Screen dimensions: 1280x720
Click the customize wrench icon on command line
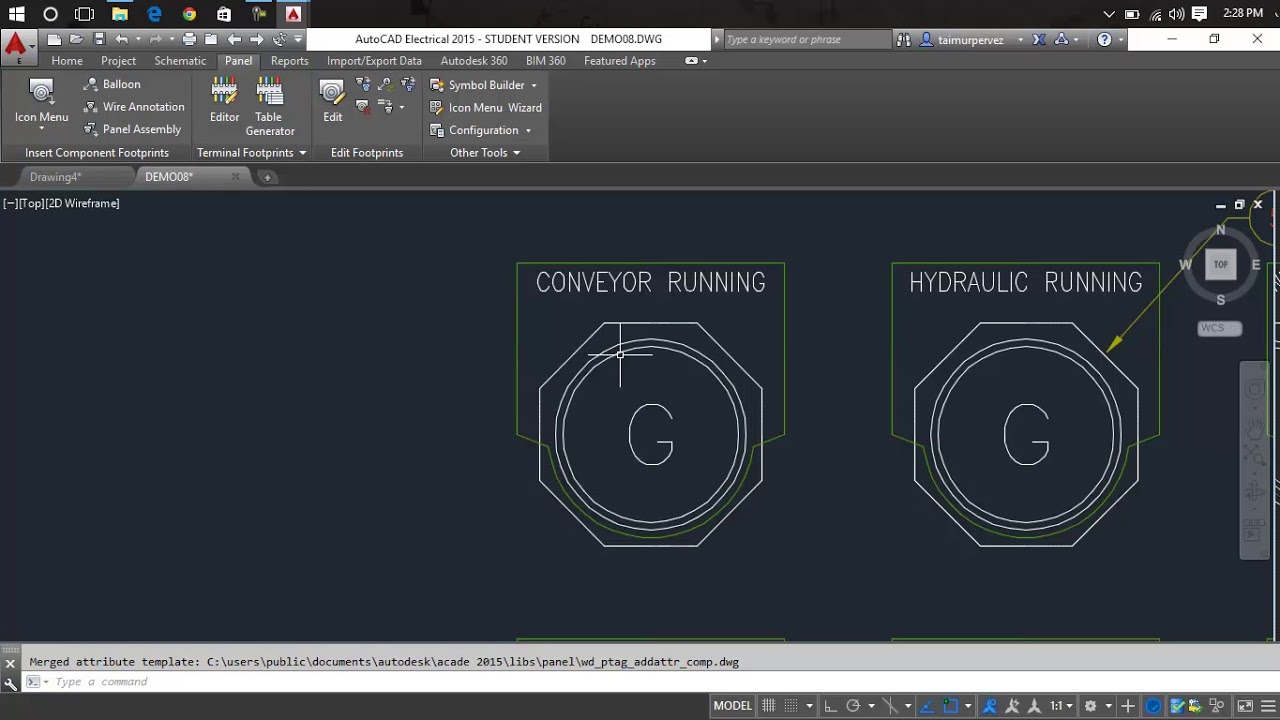pyautogui.click(x=10, y=683)
